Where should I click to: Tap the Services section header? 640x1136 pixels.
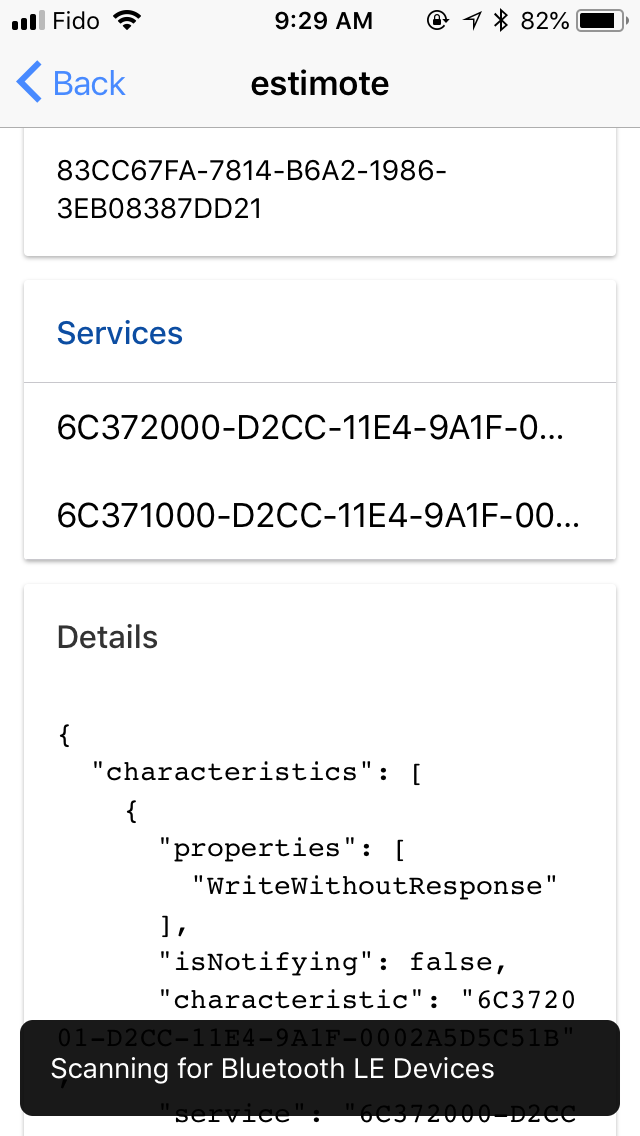point(120,333)
